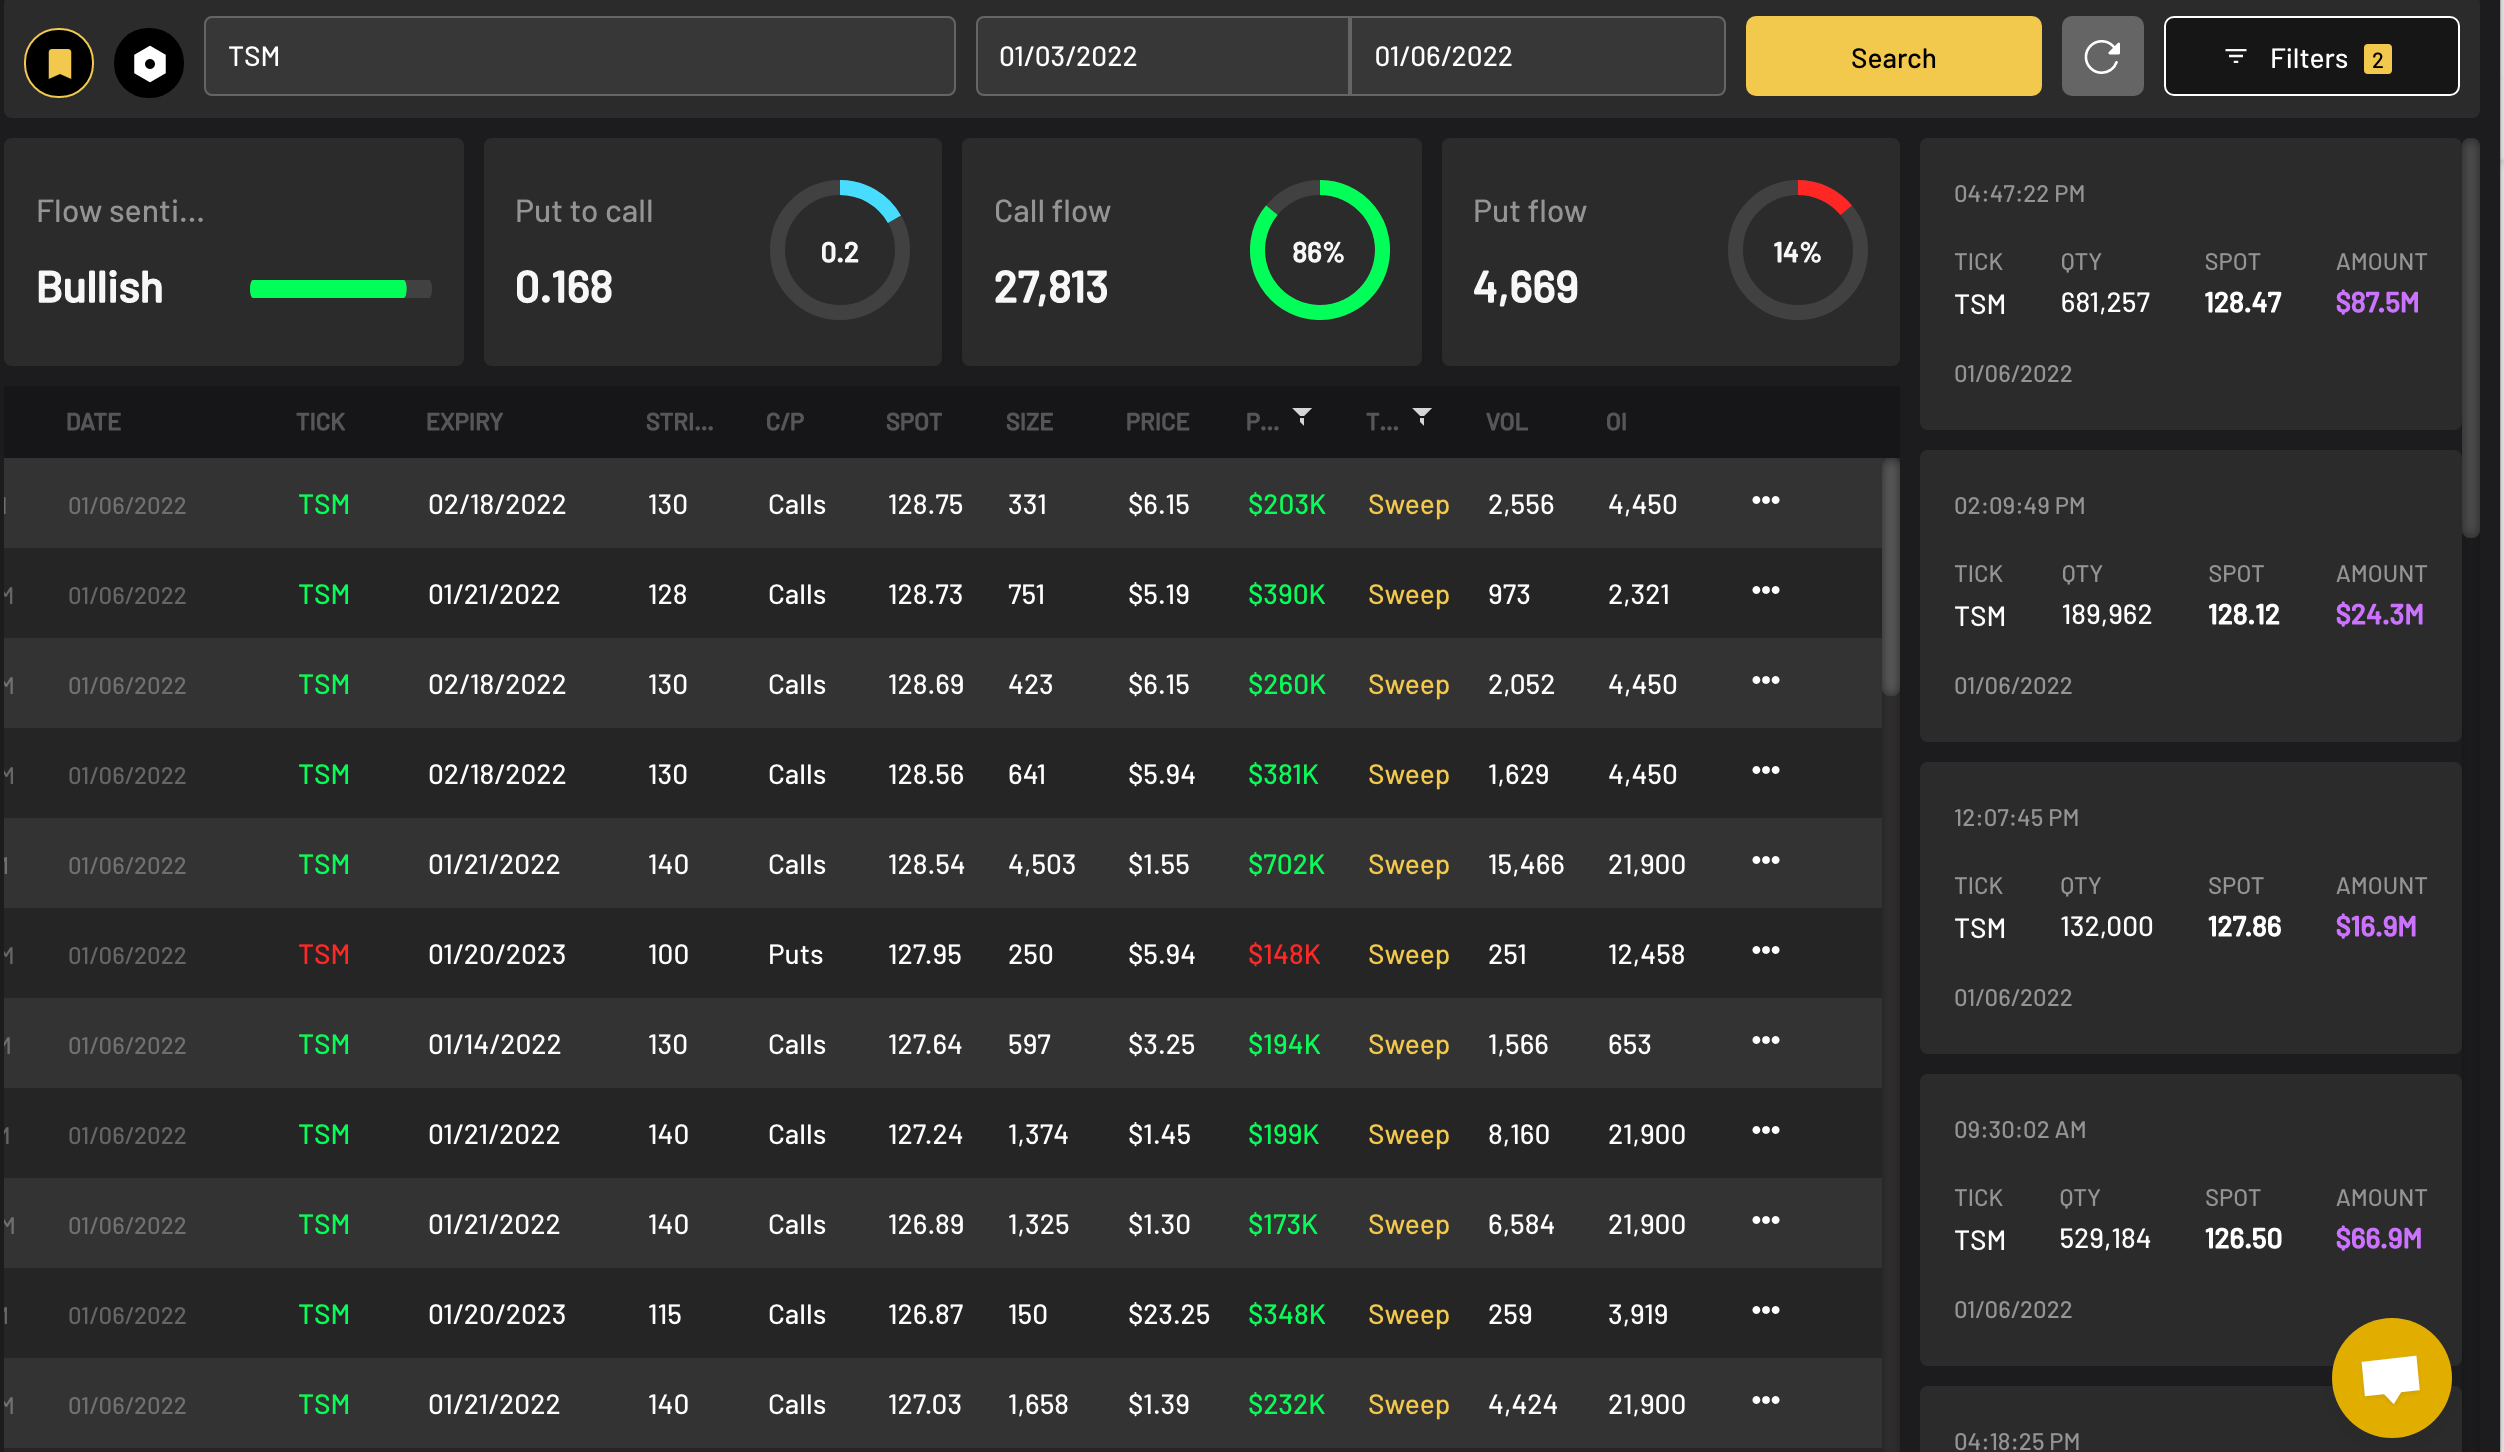Image resolution: width=2504 pixels, height=1452 pixels.
Task: Click the TSM ticker search field
Action: 580,57
